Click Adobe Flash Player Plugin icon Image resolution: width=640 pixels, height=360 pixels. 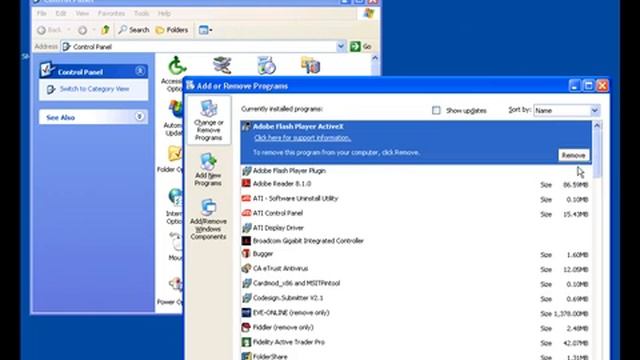246,171
